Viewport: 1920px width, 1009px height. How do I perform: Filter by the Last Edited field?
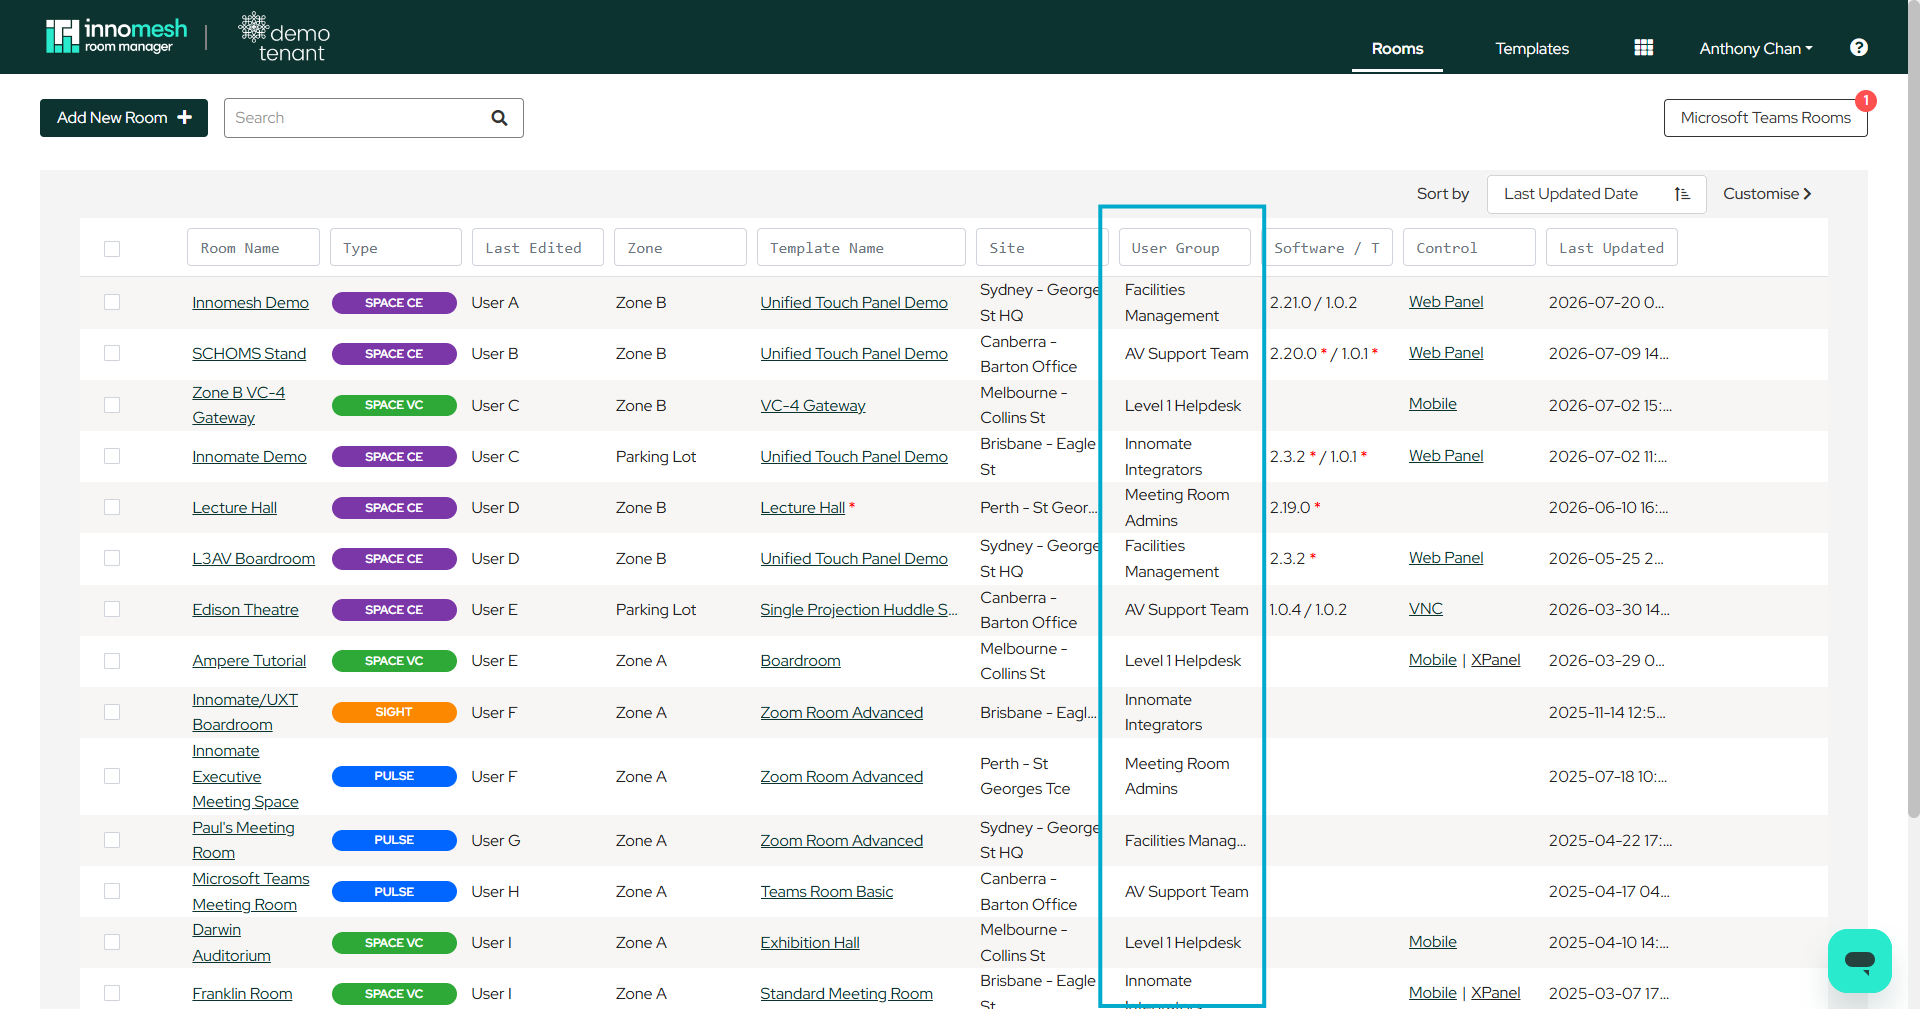(538, 247)
